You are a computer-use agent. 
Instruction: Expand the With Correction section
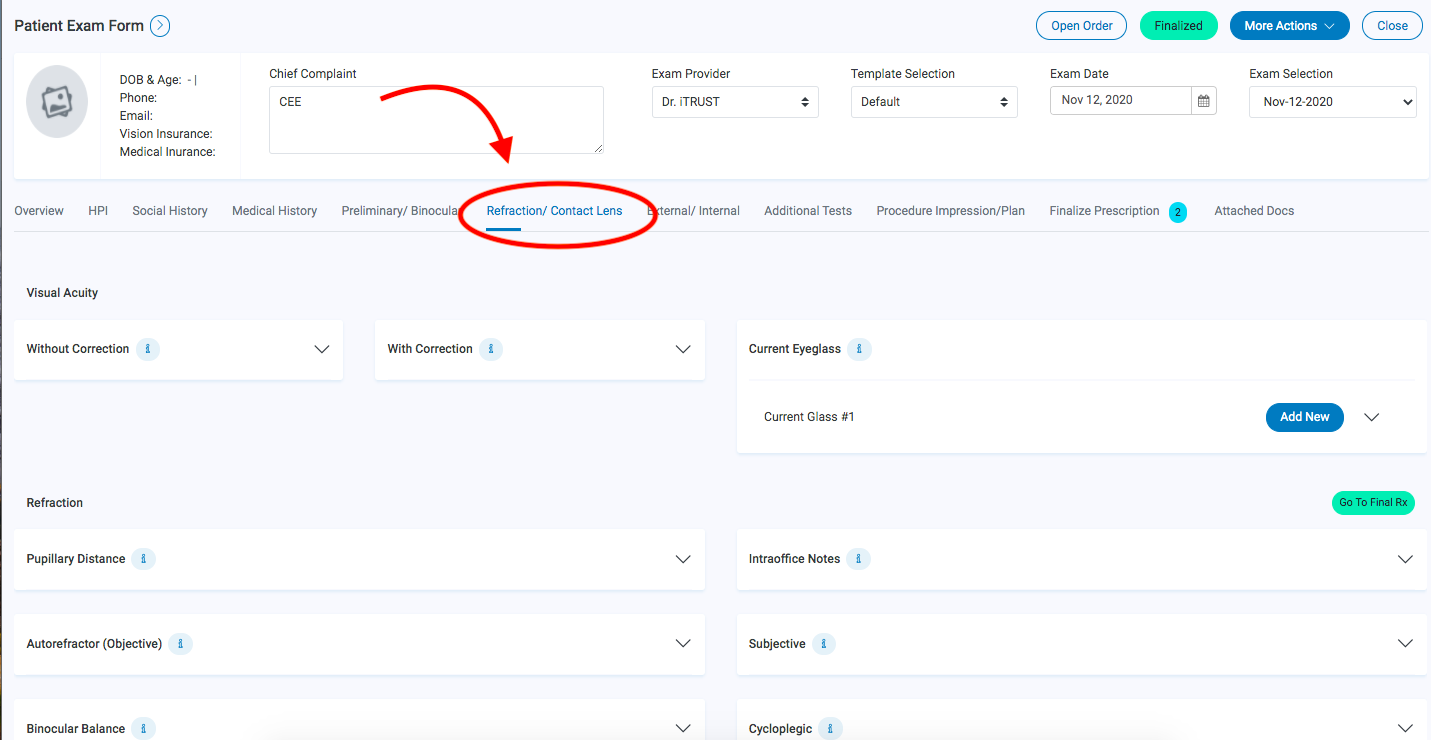pyautogui.click(x=682, y=349)
